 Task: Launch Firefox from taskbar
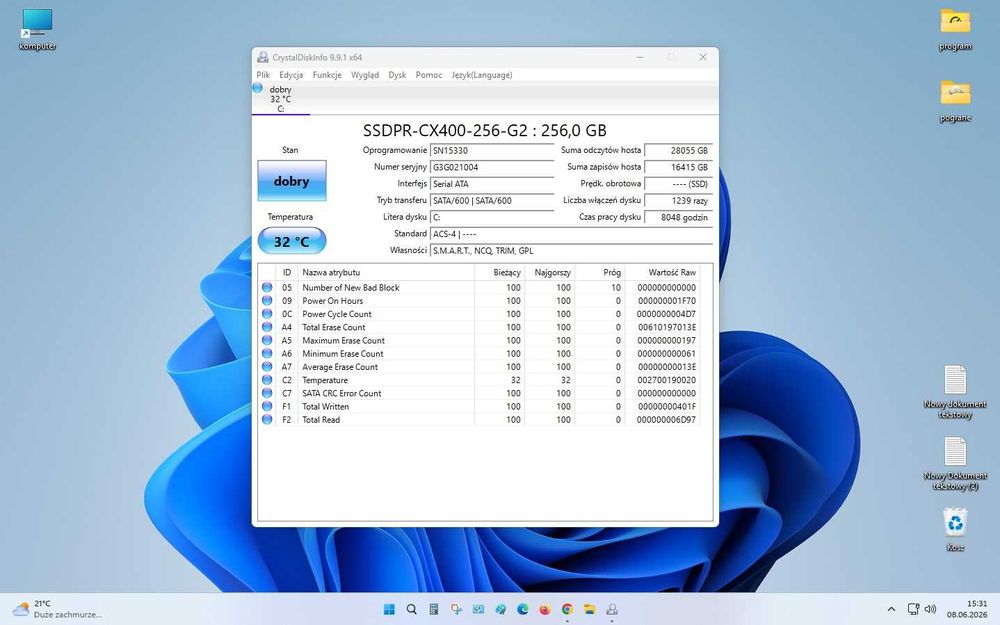[545, 609]
